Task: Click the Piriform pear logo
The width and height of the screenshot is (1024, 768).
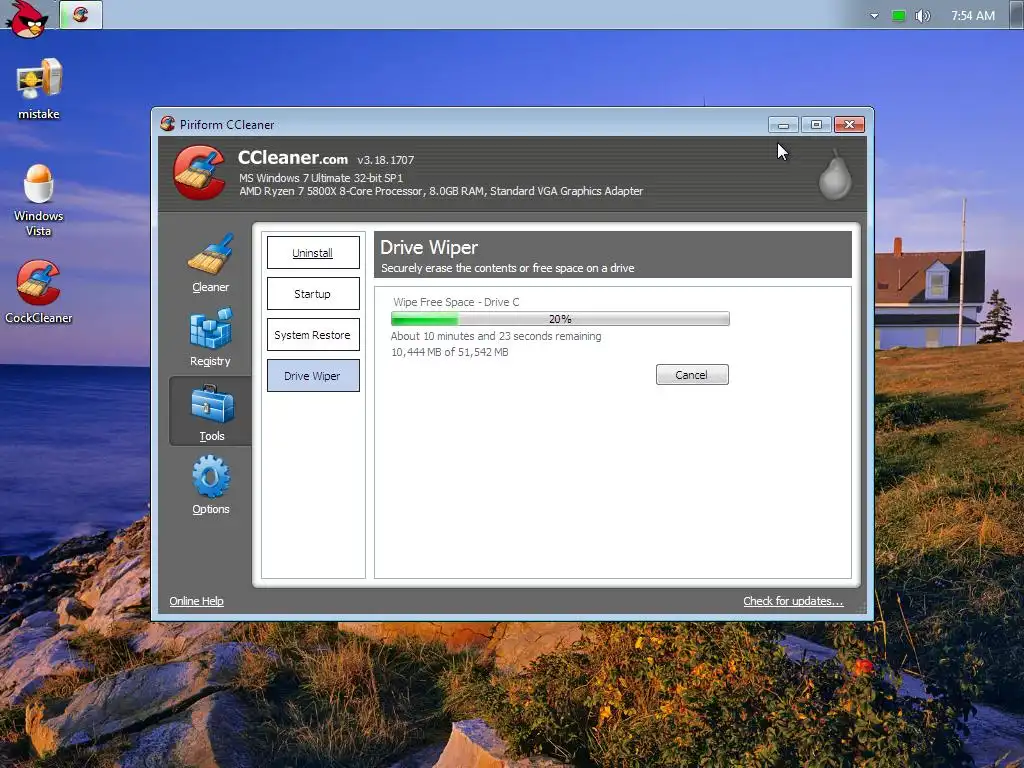Action: (835, 174)
